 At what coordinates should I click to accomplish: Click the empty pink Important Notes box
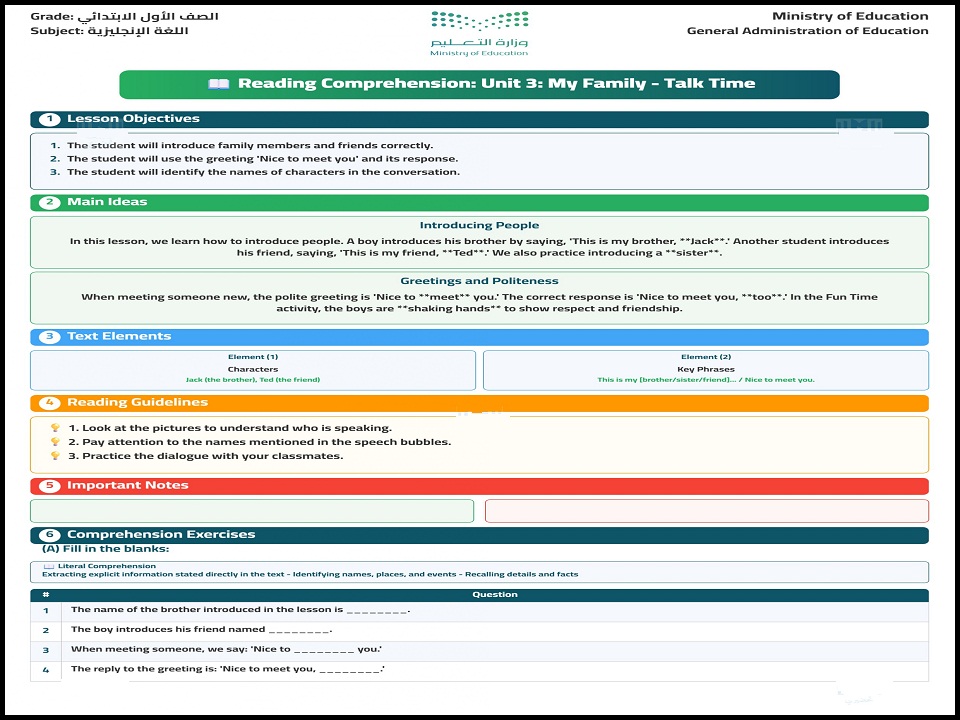(707, 511)
